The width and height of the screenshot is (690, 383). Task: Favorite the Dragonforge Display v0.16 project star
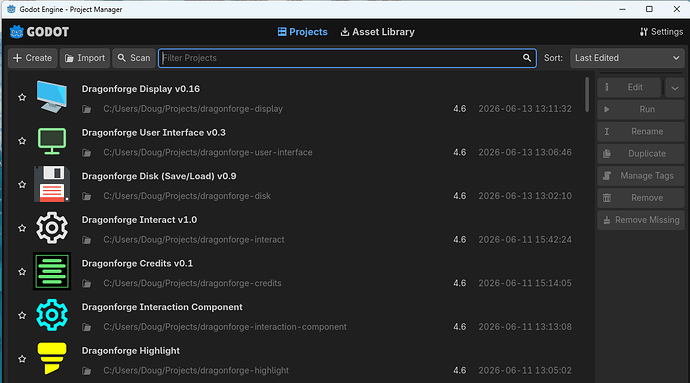point(22,97)
